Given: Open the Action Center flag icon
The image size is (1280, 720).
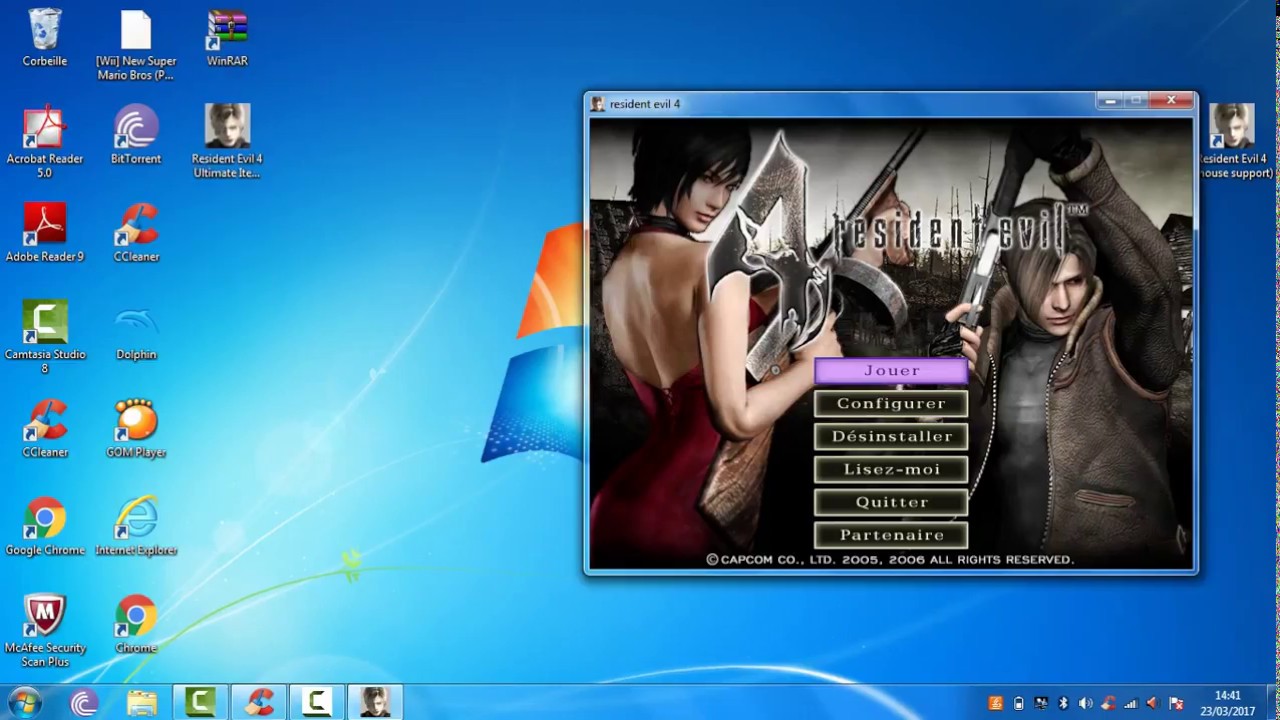Looking at the screenshot, I should point(1176,703).
